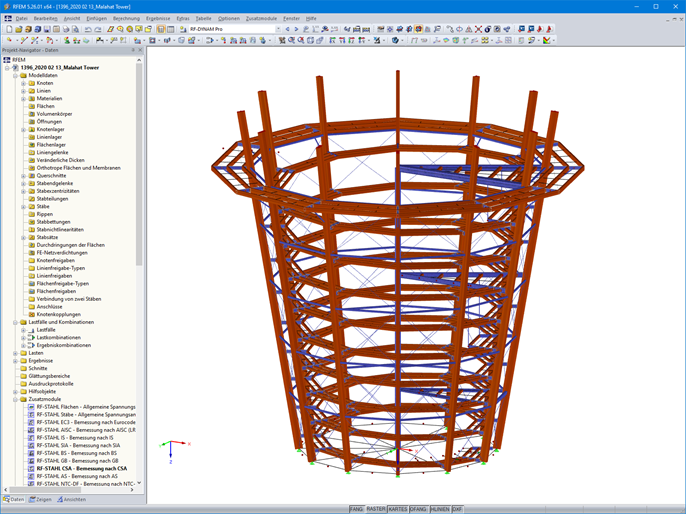Expand the Knoten tree node

[24, 83]
